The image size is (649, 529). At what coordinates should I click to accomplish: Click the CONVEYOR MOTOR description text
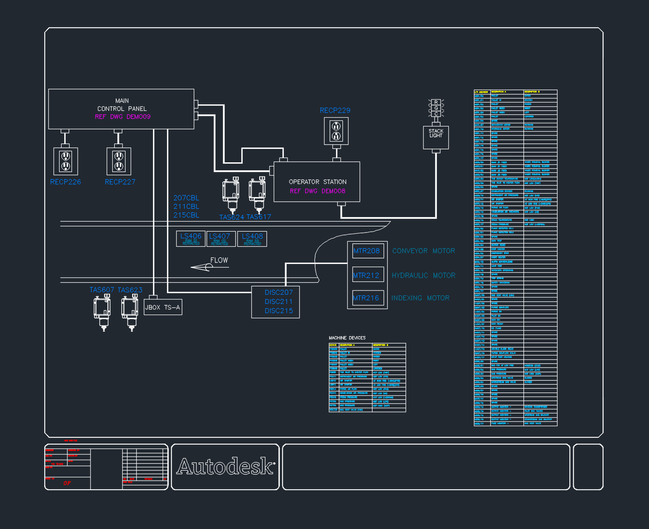[x=423, y=251]
